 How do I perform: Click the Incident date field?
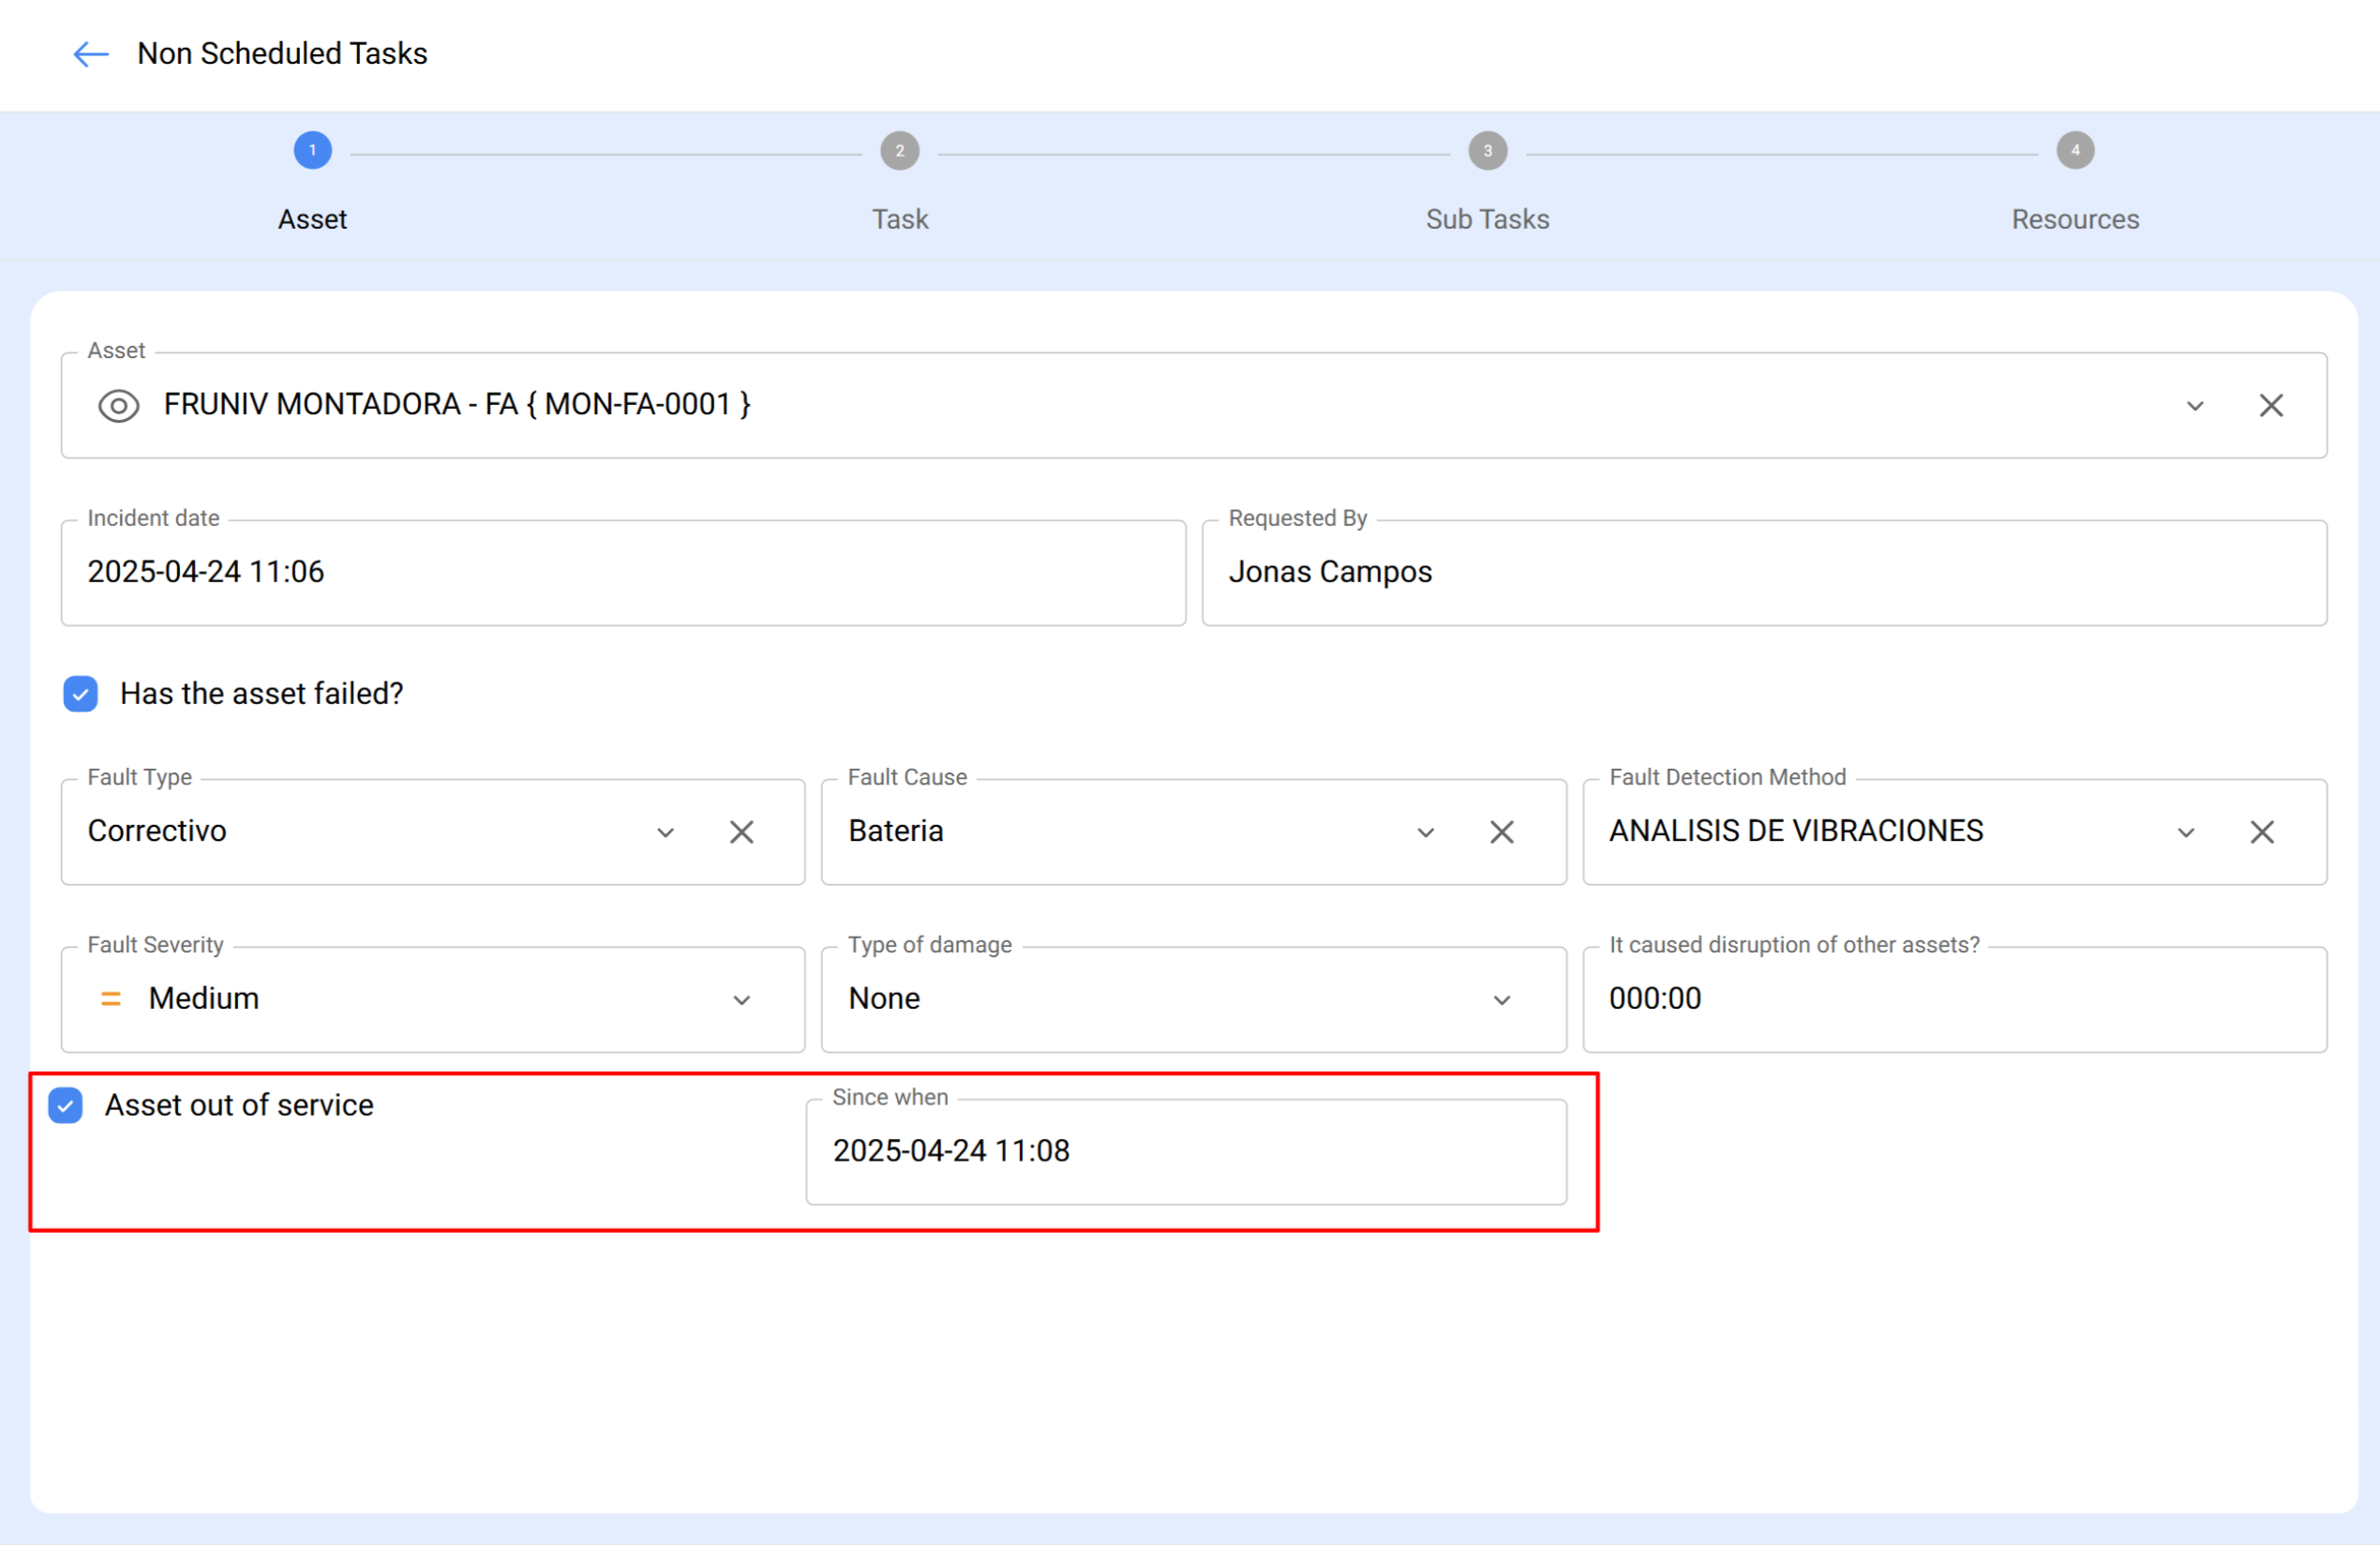(x=620, y=572)
